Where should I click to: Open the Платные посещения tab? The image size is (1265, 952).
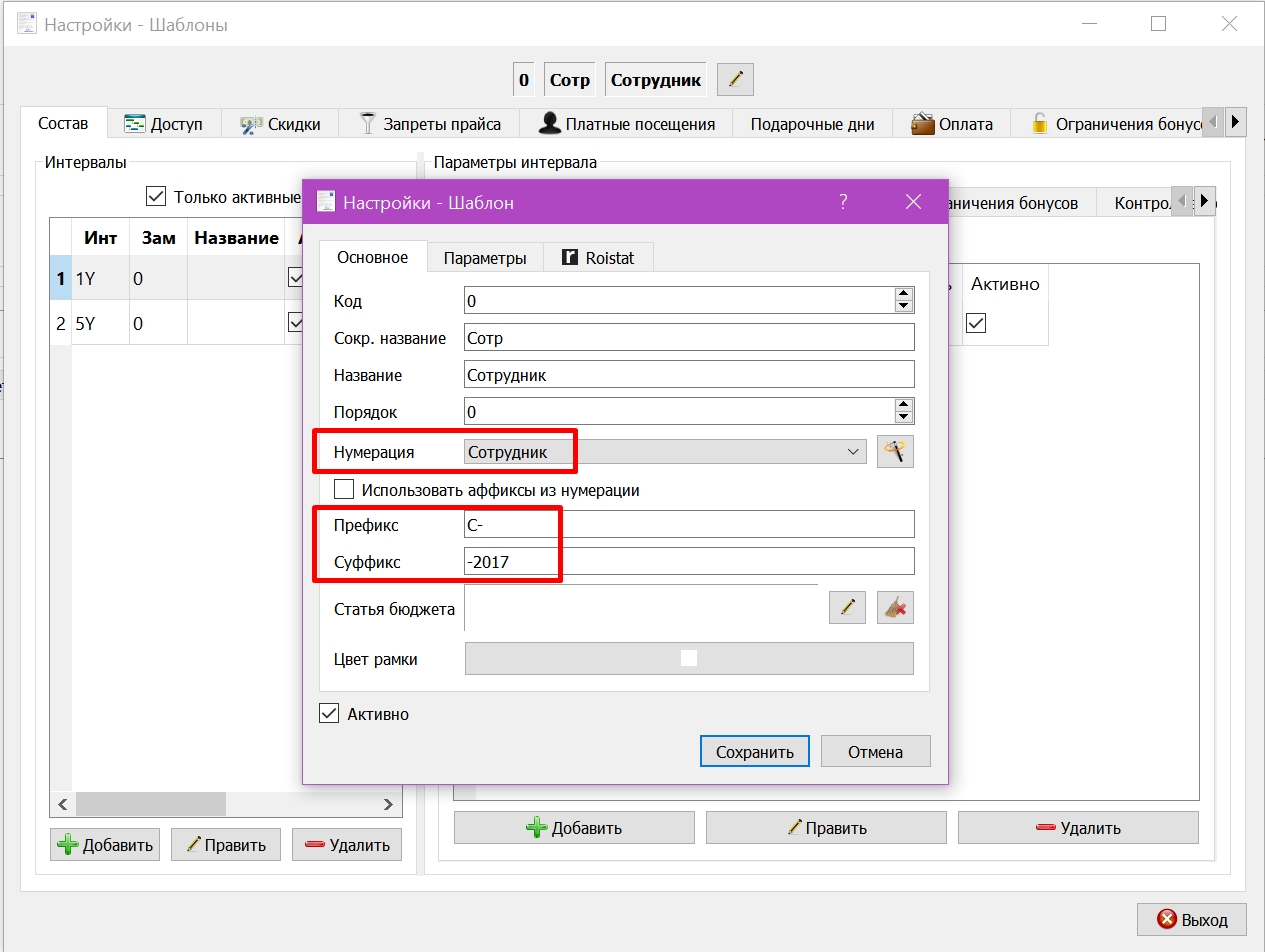[x=626, y=124]
